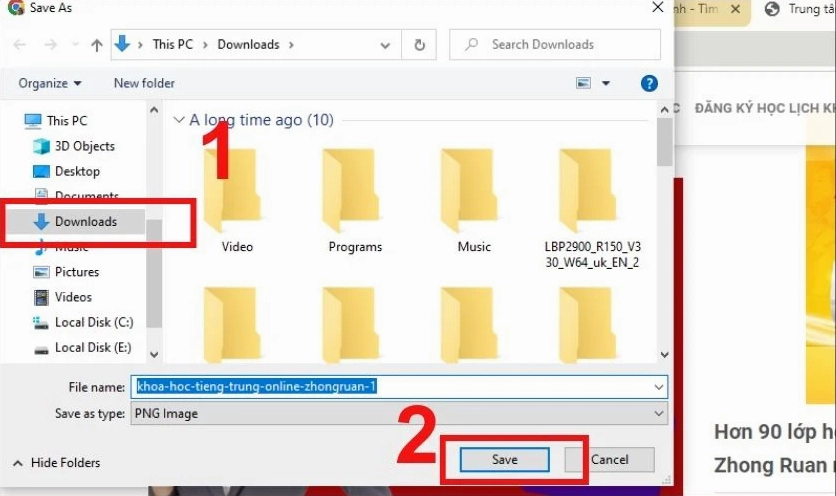The height and width of the screenshot is (496, 836).
Task: Select Downloads in the navigation pane
Action: [85, 222]
